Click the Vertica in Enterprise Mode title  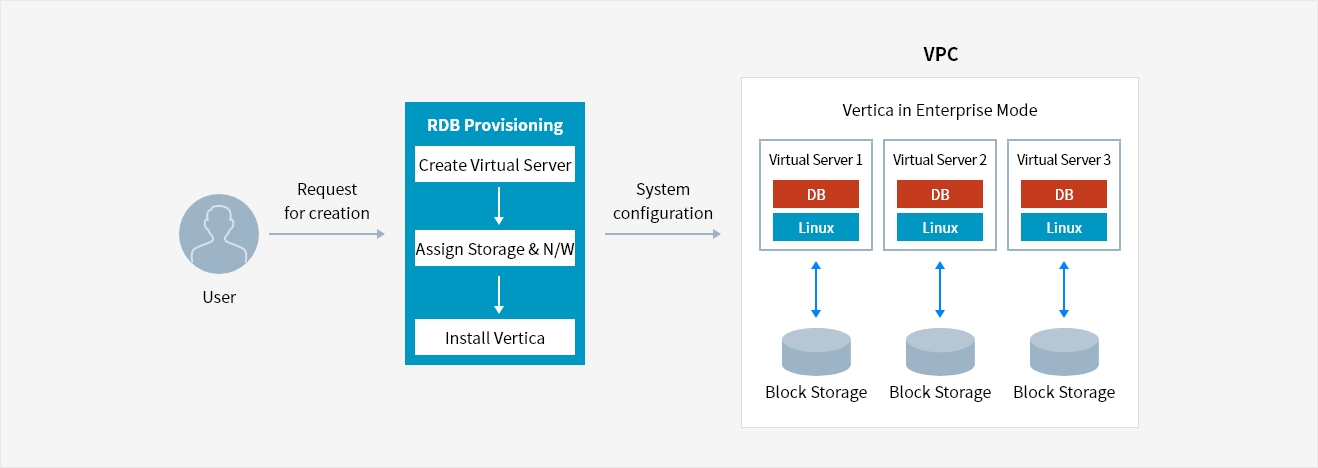point(940,110)
